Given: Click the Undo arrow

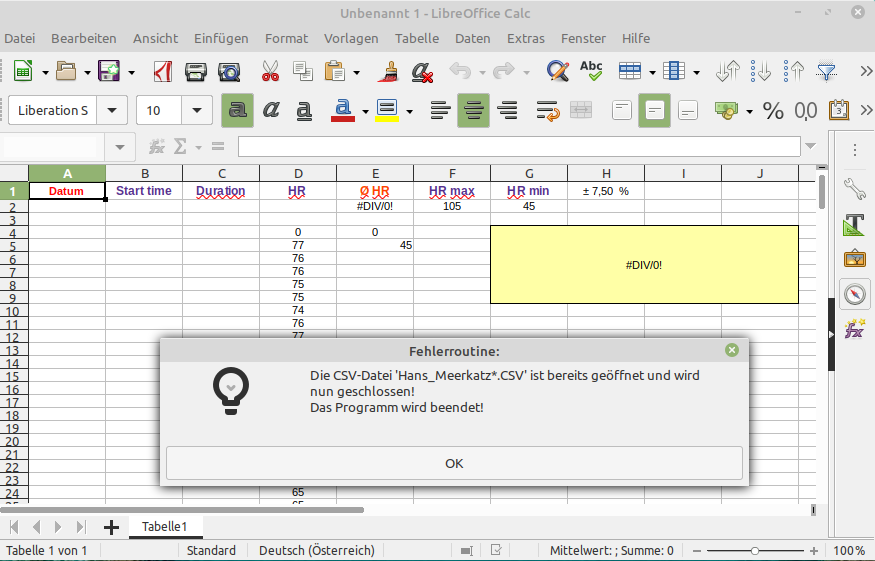Looking at the screenshot, I should [460, 71].
